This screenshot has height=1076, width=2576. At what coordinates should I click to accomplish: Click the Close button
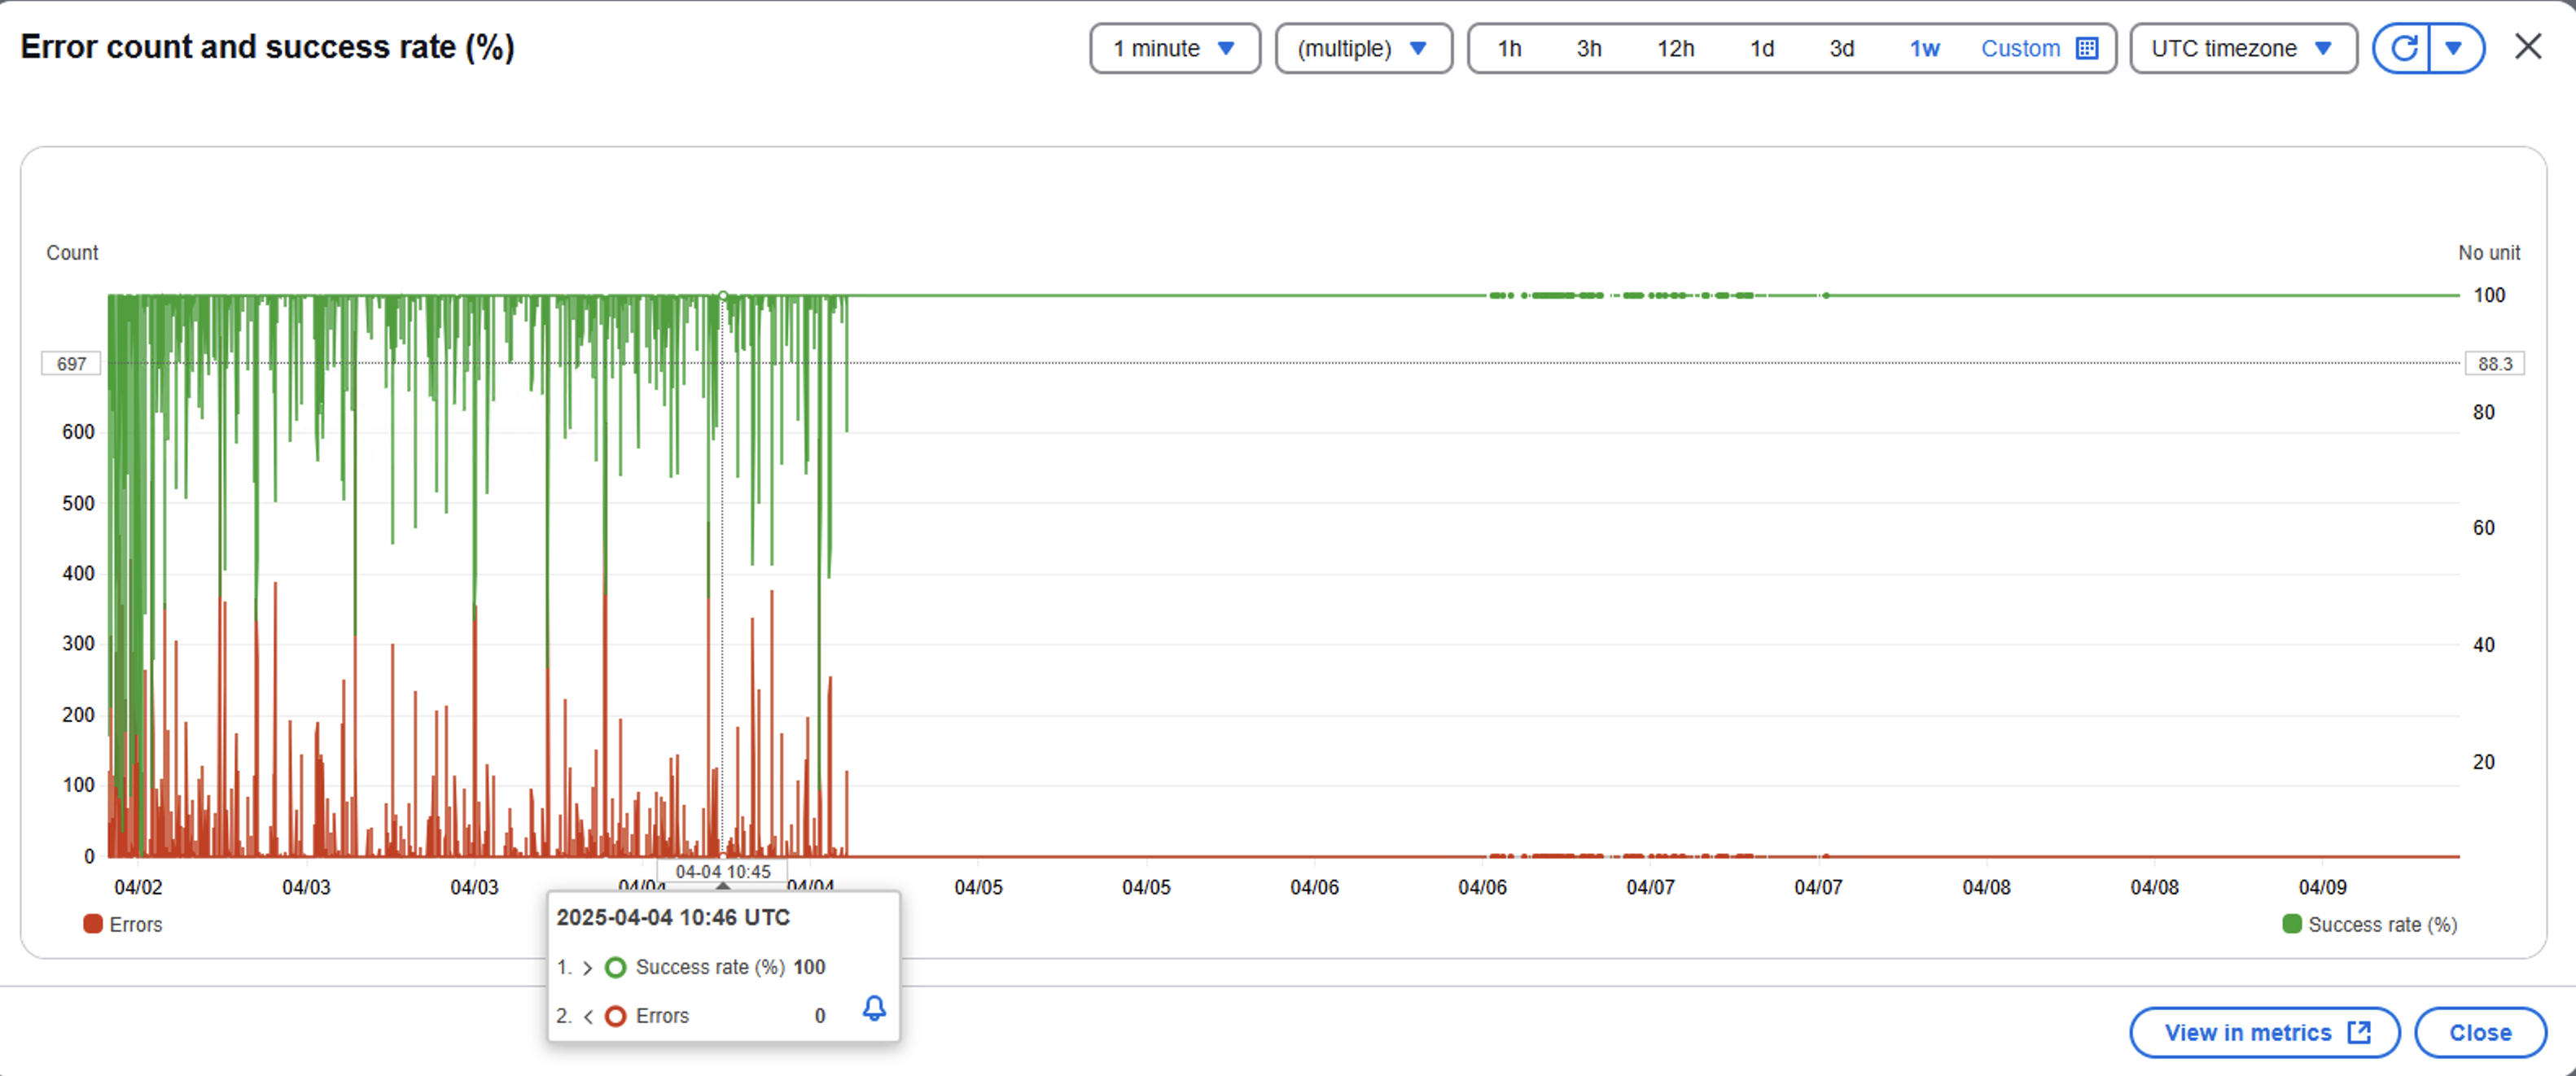click(2479, 1033)
